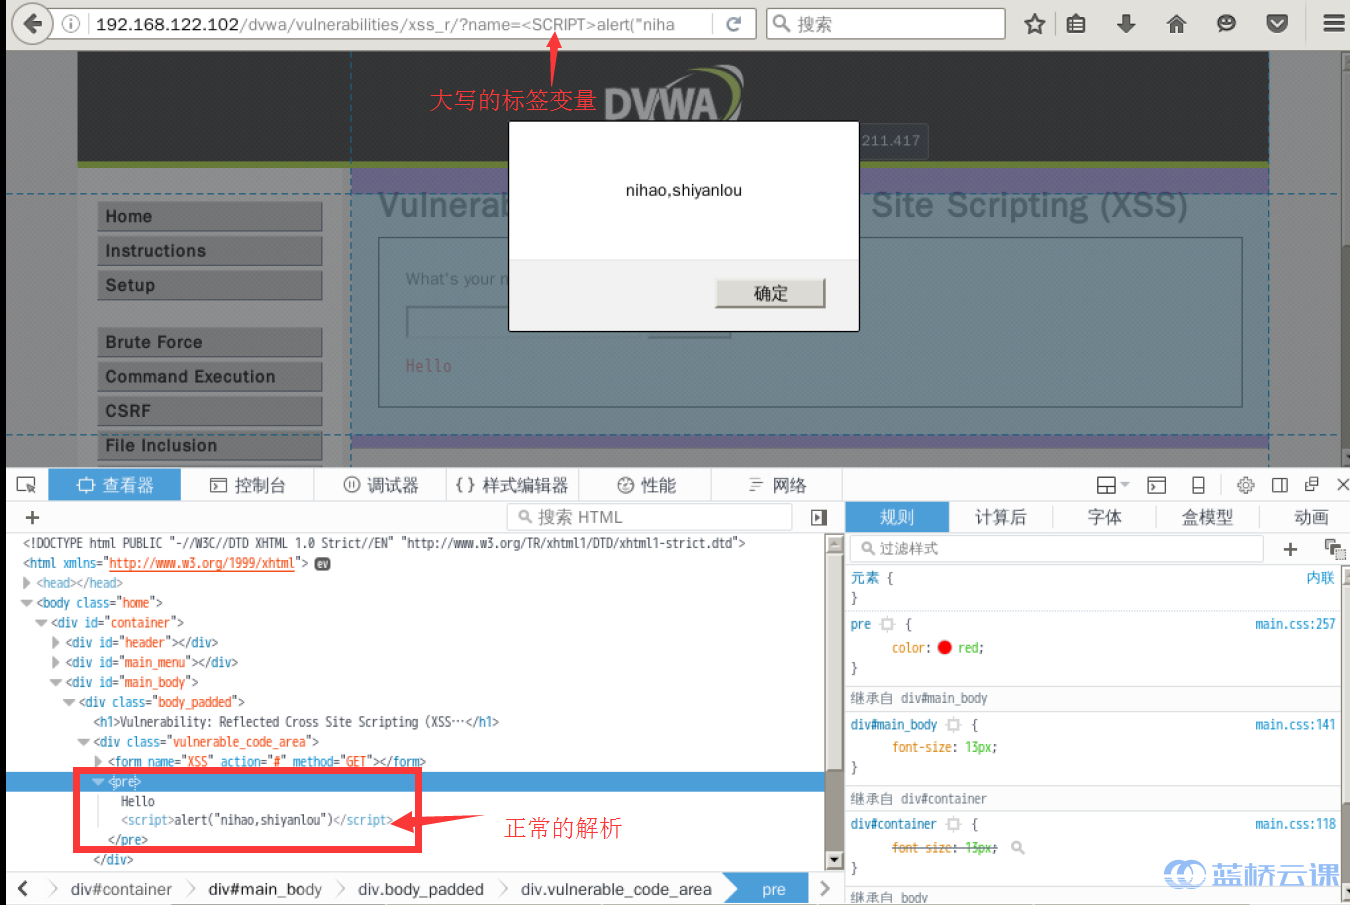Click the chat smiley toolbar icon
Image resolution: width=1350 pixels, height=905 pixels.
[x=1226, y=24]
